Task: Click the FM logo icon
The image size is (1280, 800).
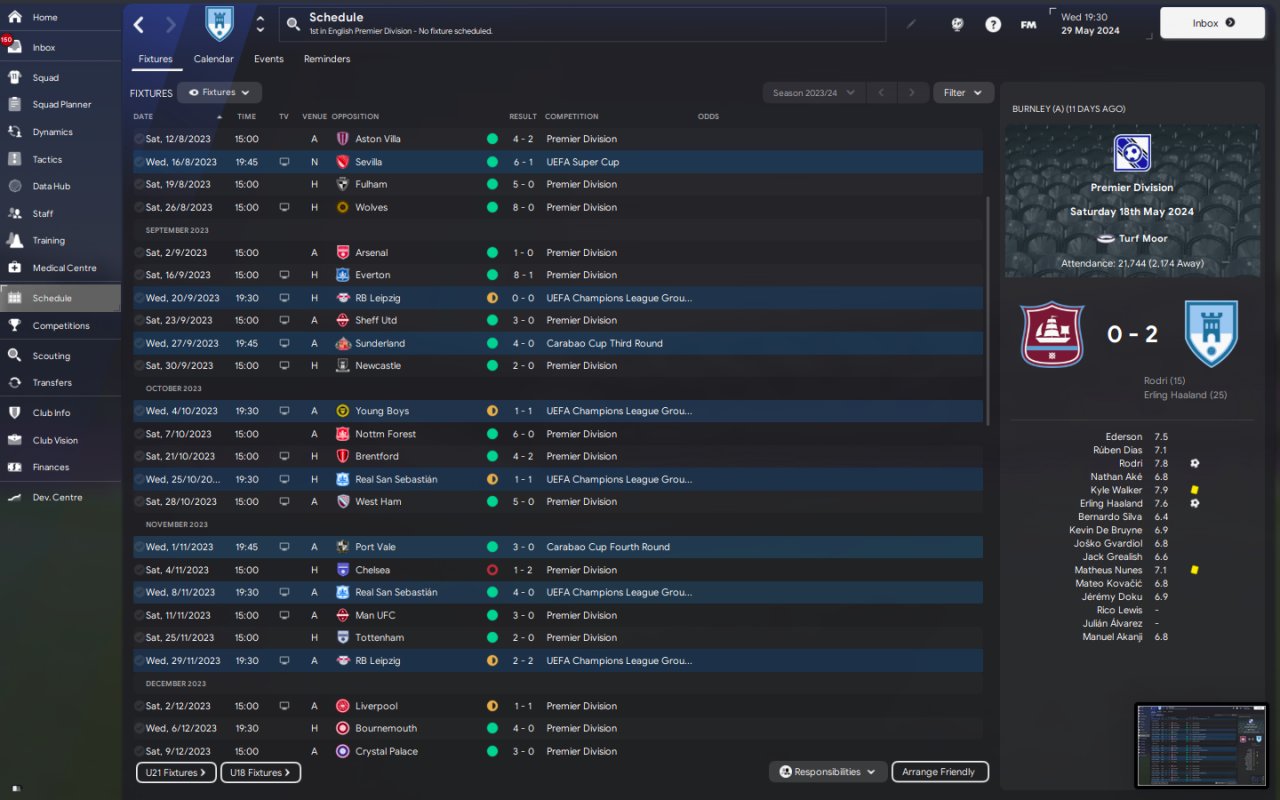Action: click(1028, 24)
